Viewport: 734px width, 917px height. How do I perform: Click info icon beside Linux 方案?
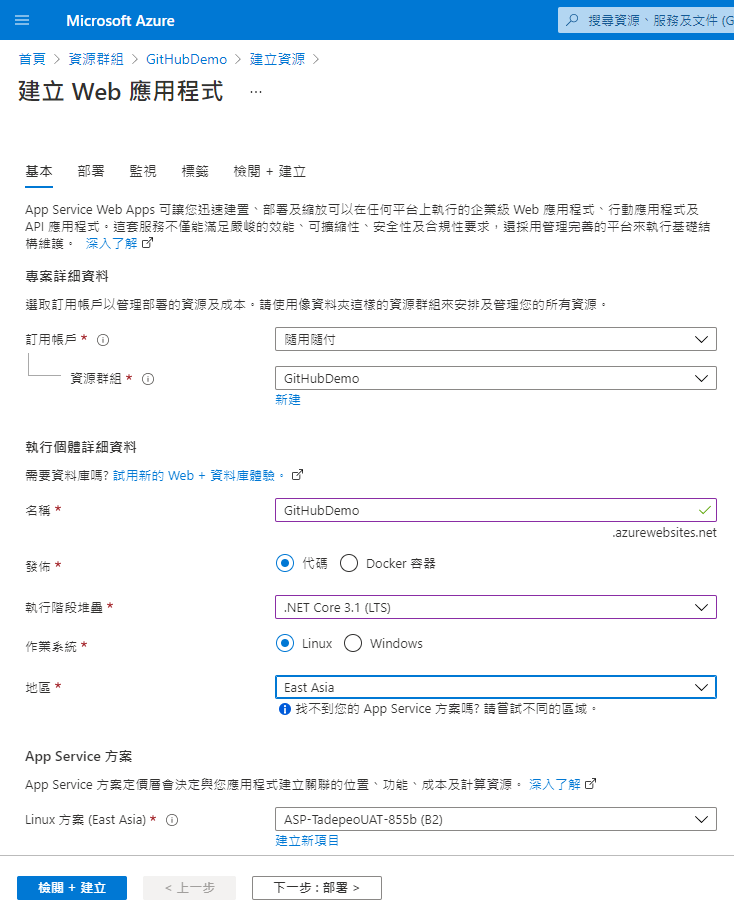coord(172,820)
